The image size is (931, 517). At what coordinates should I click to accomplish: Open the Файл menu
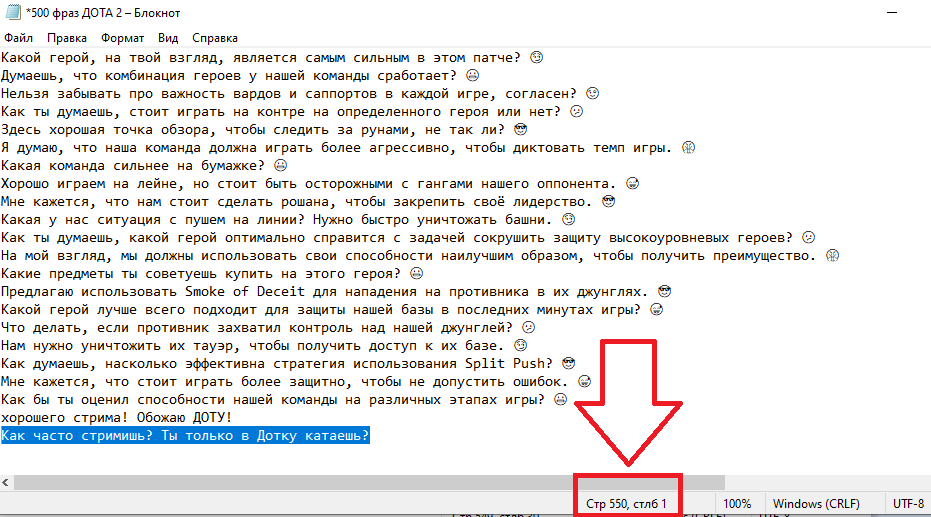click(18, 38)
